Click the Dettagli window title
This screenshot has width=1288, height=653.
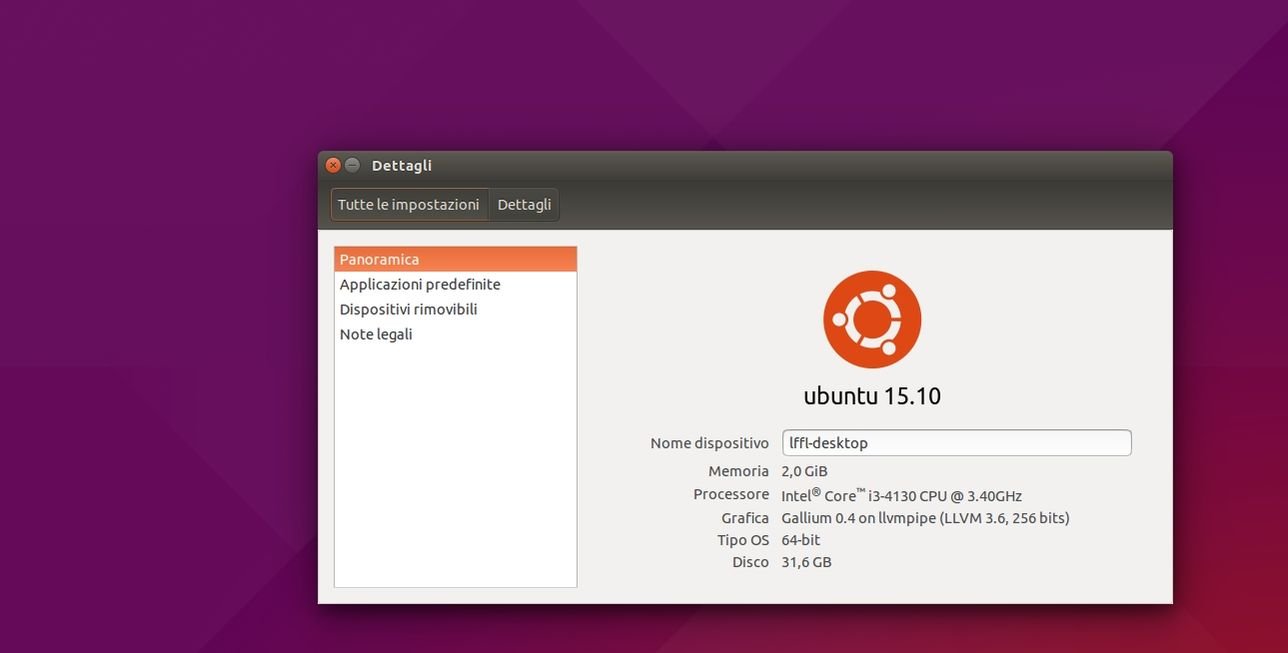[402, 165]
